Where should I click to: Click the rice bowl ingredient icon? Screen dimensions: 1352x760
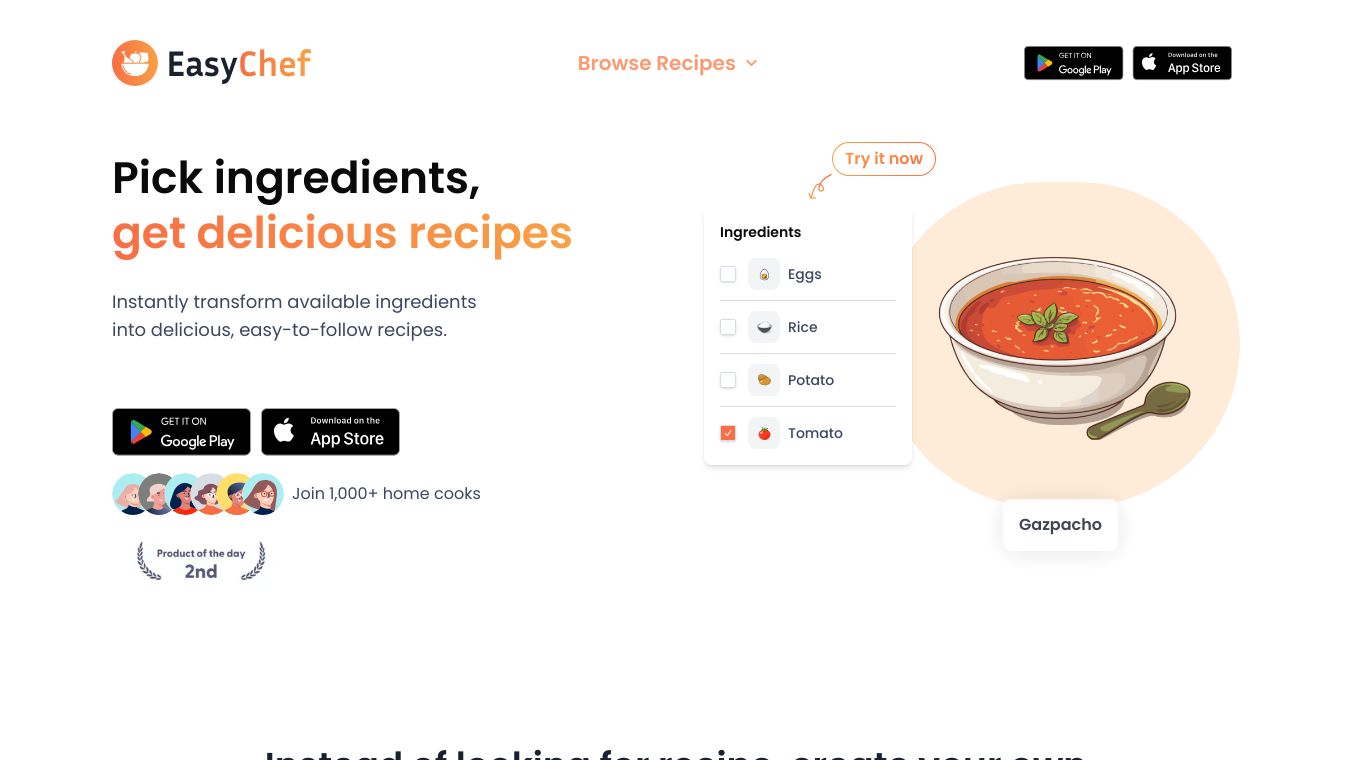764,327
